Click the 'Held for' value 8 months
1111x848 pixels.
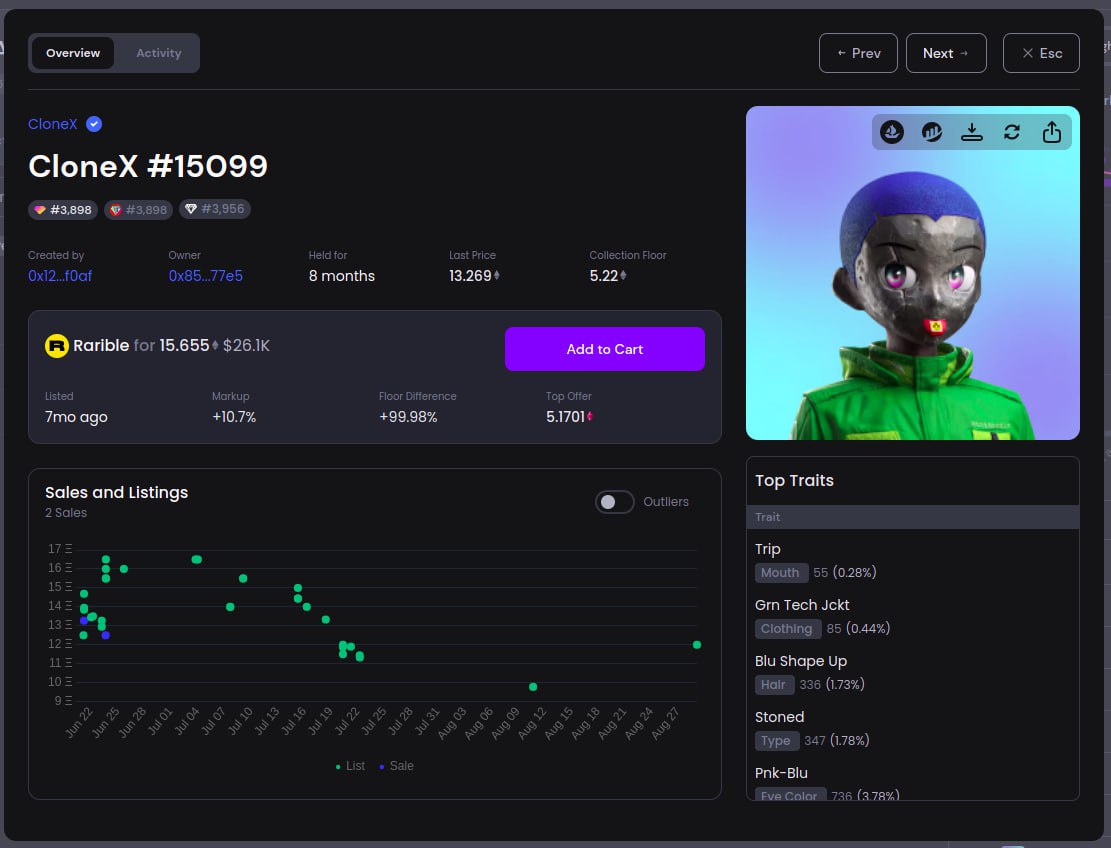pos(342,276)
